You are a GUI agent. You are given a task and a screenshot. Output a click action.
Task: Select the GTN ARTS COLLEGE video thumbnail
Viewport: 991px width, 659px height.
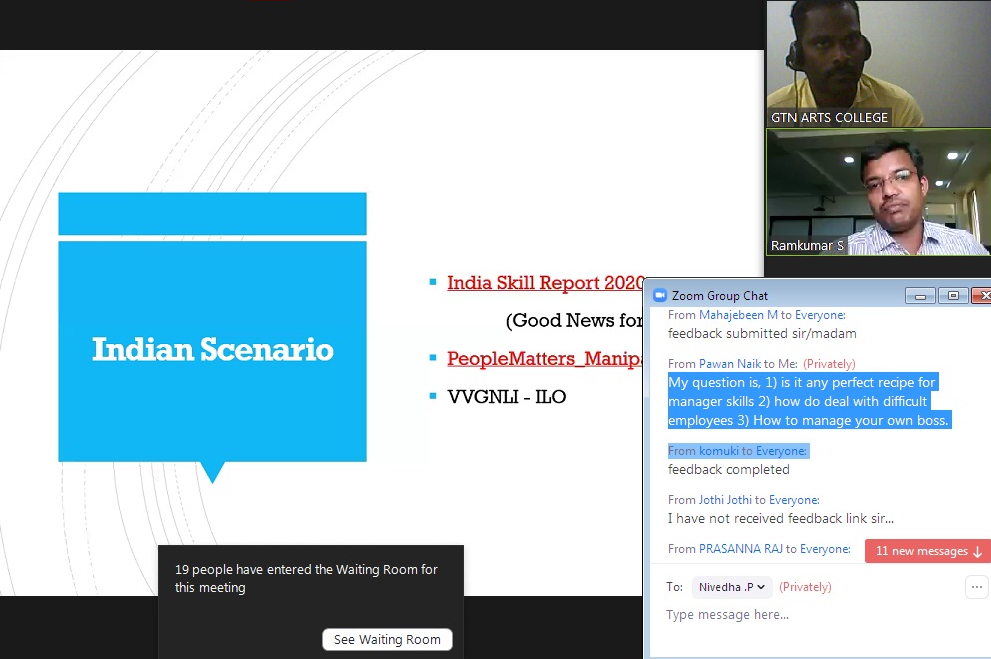click(x=879, y=64)
